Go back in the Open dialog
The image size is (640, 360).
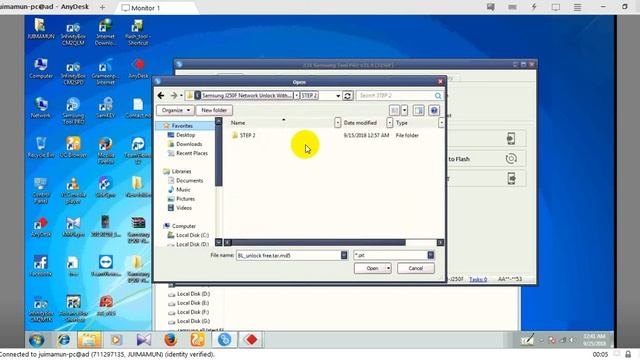tap(161, 96)
